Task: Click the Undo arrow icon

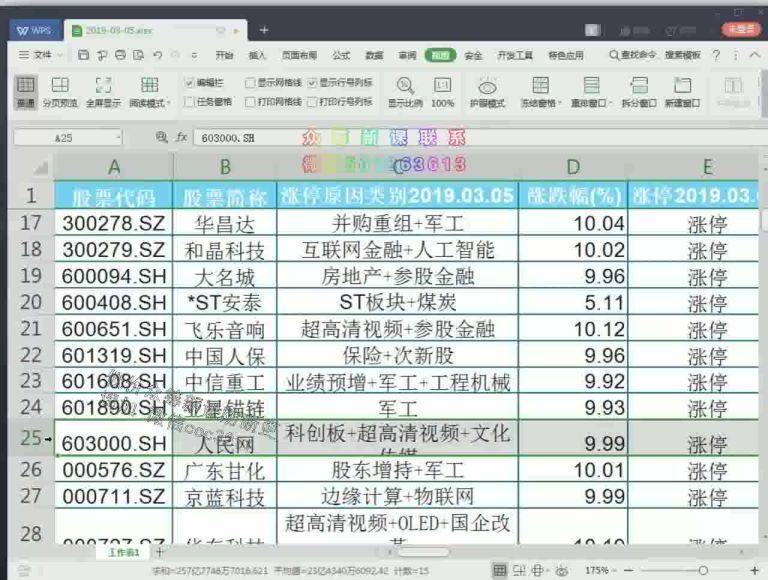Action: (158, 55)
